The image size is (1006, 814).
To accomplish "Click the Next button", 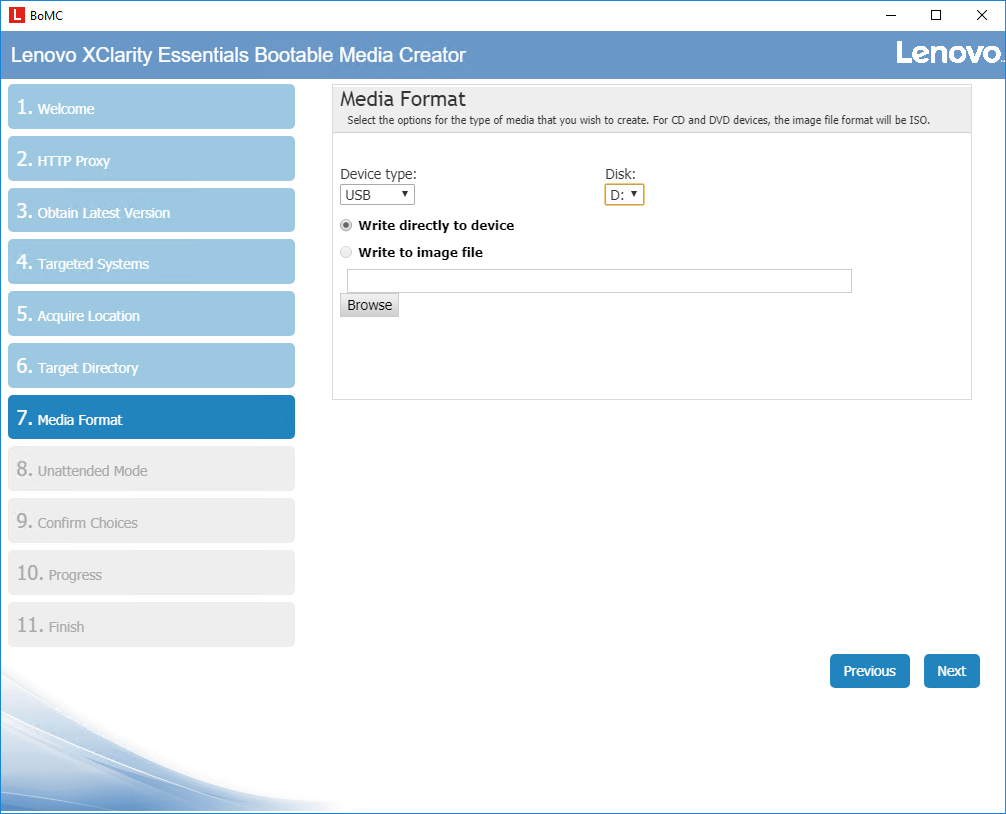I will pyautogui.click(x=951, y=671).
